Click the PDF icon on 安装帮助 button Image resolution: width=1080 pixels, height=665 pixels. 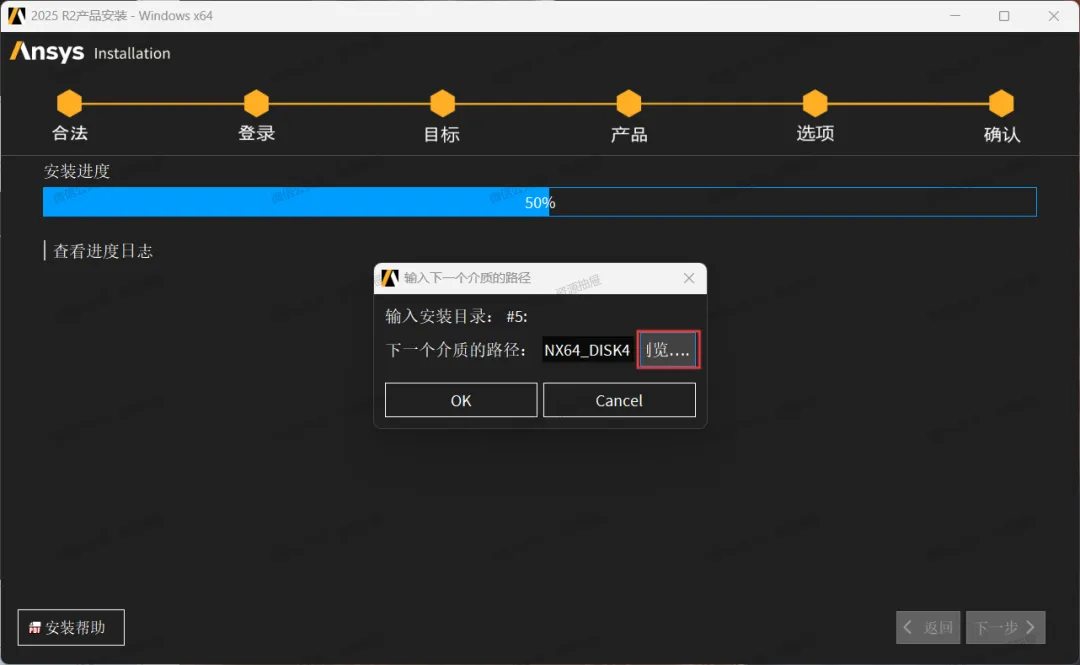point(34,628)
